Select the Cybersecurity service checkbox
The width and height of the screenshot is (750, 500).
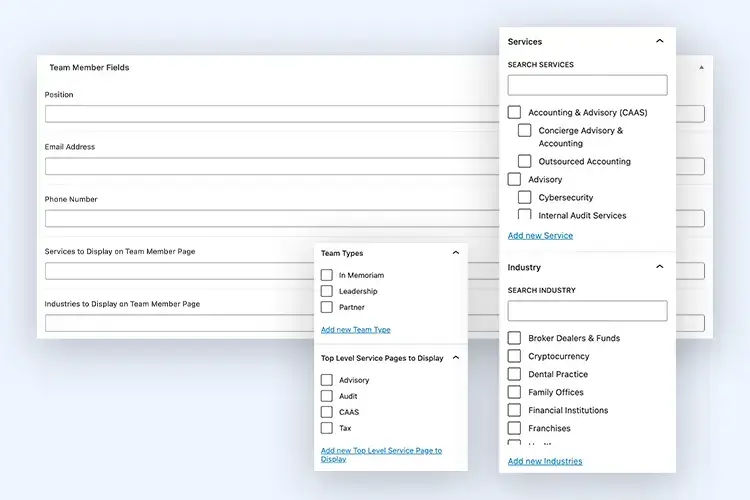[x=524, y=198]
